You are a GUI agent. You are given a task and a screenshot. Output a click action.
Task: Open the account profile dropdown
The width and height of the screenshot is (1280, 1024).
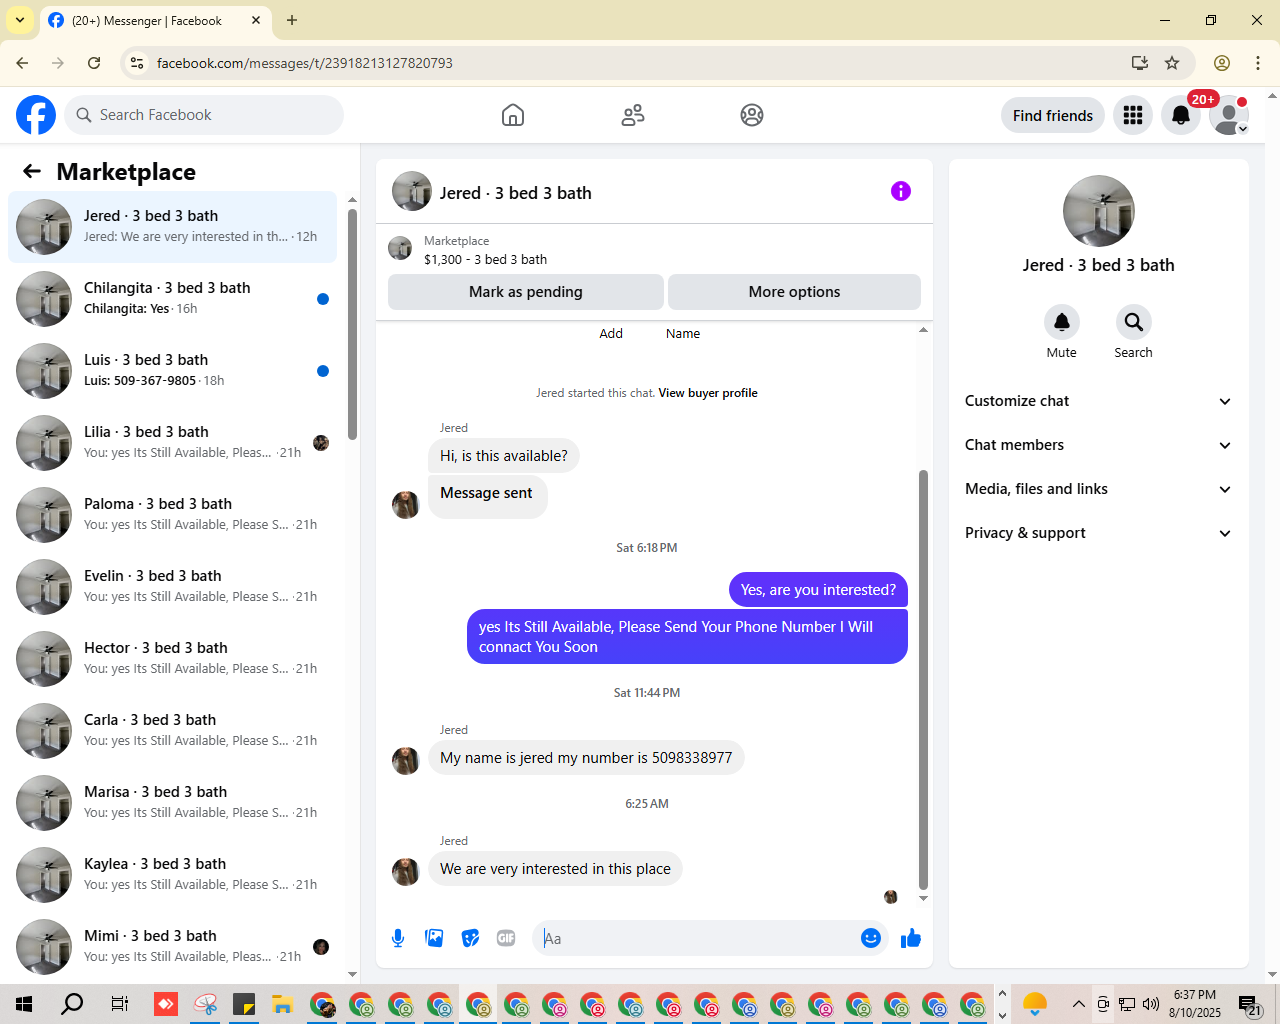[x=1229, y=116]
